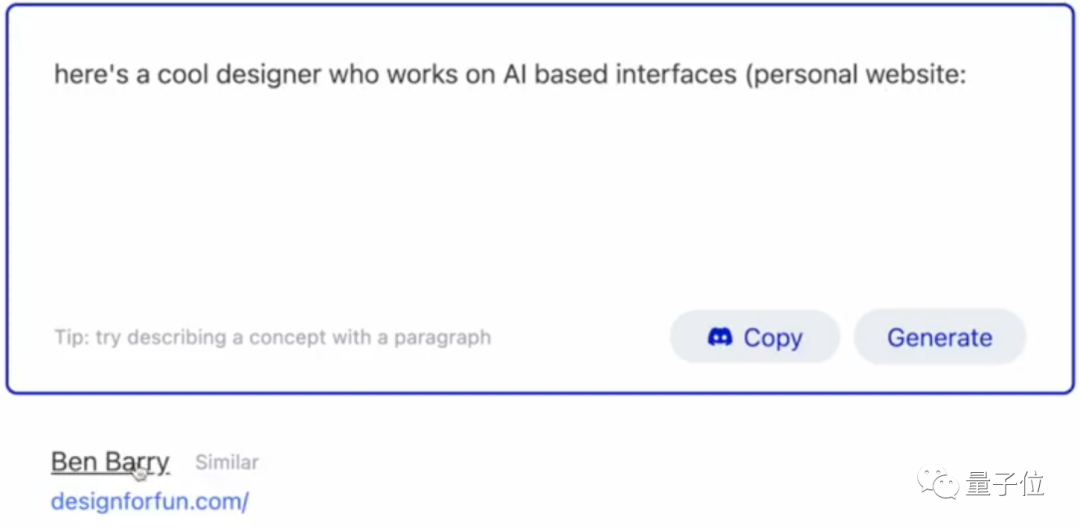Open the Ben Barry result link

(x=110, y=462)
